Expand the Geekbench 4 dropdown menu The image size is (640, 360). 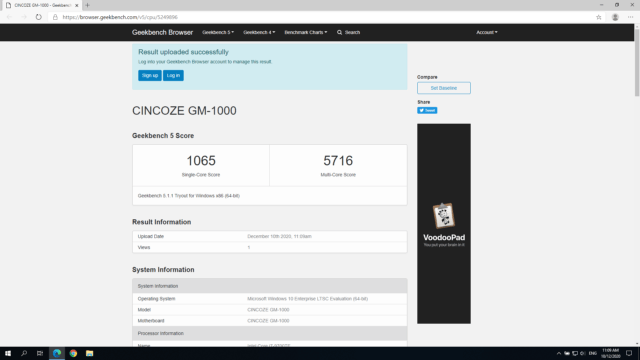[259, 32]
